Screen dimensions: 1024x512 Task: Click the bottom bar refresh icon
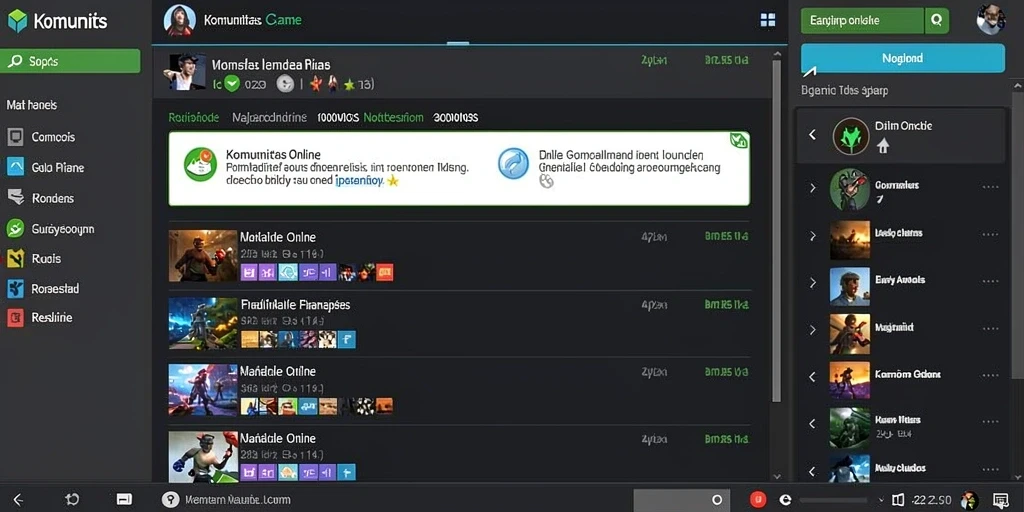tap(72, 500)
